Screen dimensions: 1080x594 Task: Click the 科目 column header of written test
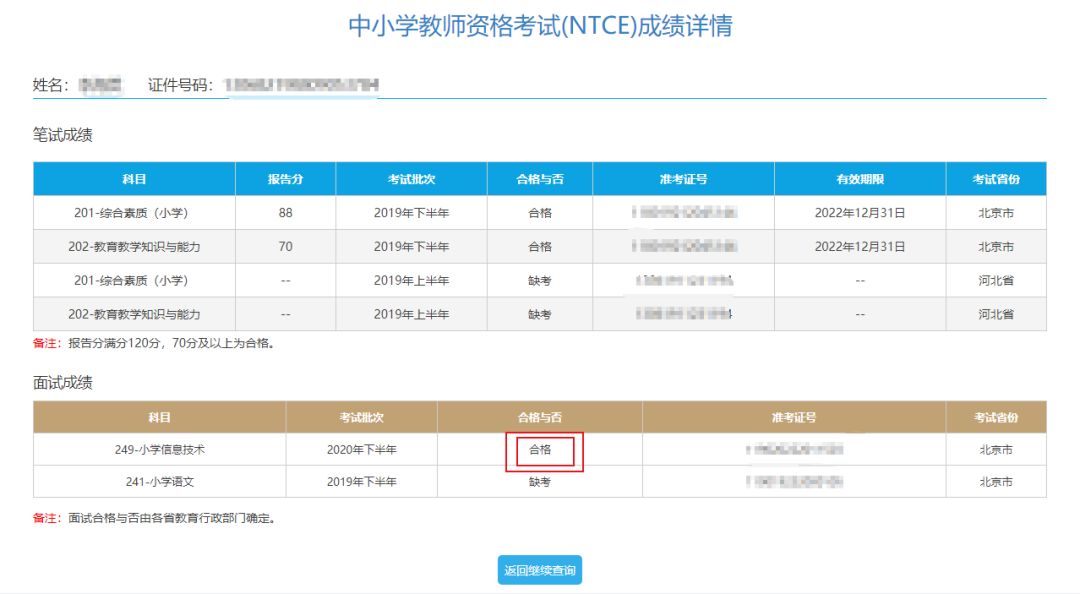[133, 178]
